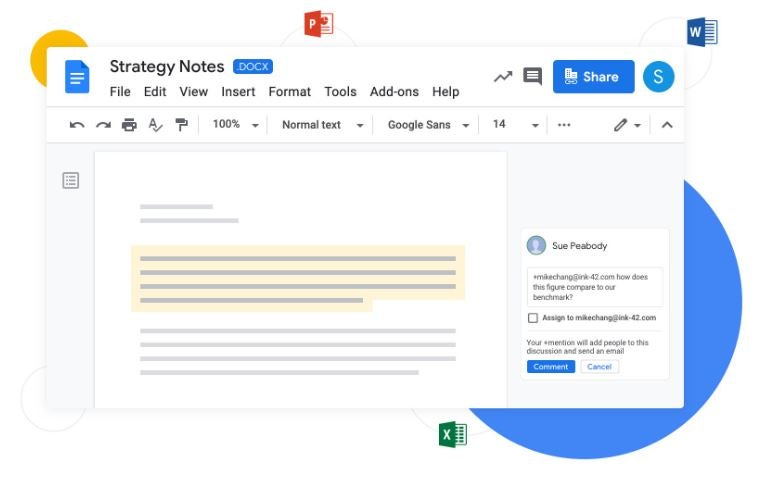
Task: Select the Paint format roller icon
Action: tap(181, 125)
